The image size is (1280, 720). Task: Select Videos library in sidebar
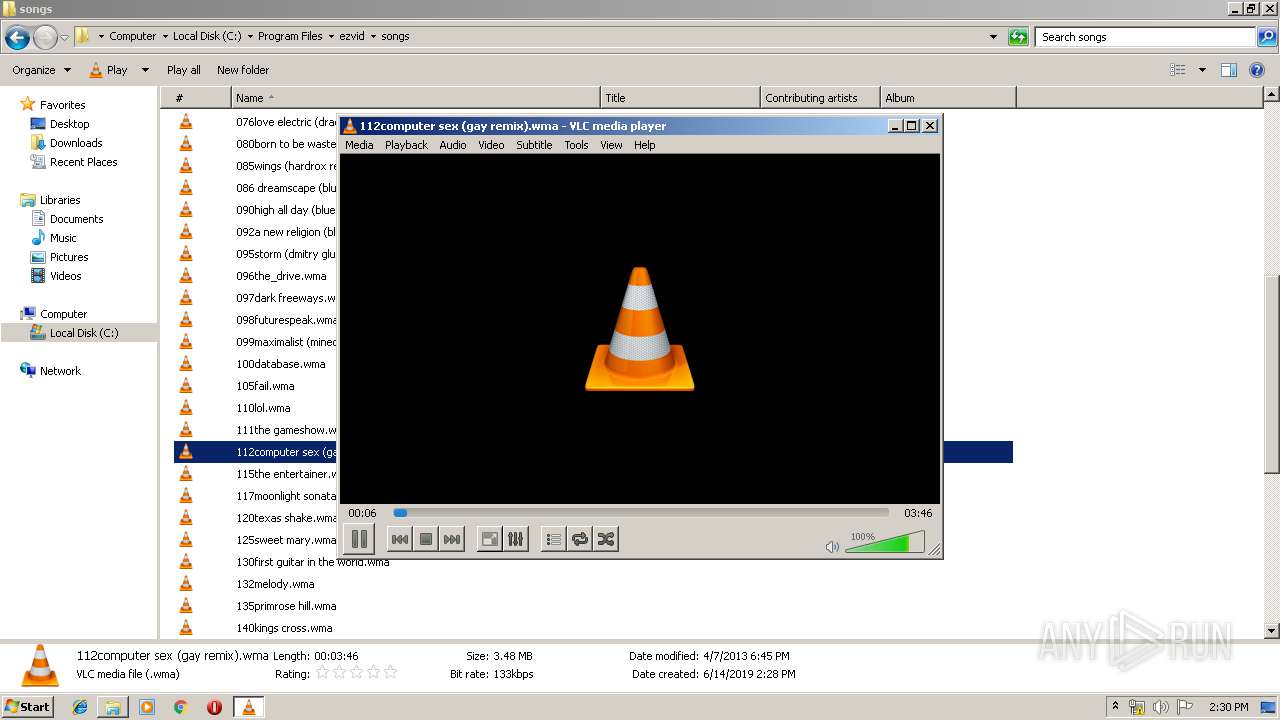coord(65,276)
